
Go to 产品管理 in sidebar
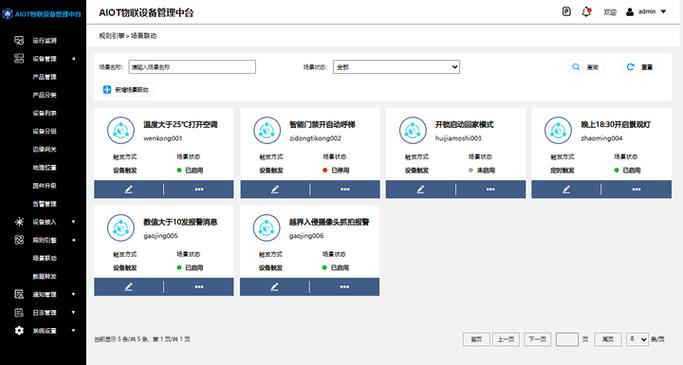(x=44, y=77)
